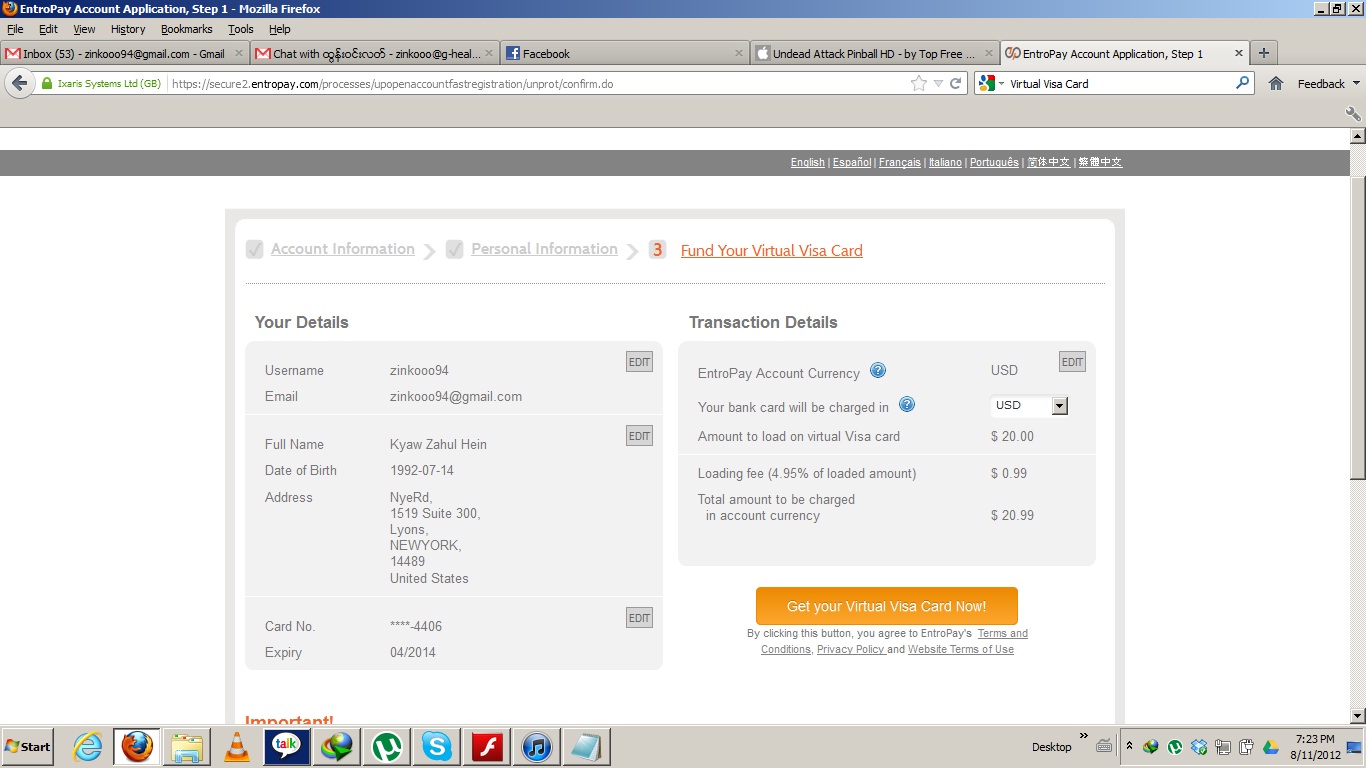Expand the Feedback dropdown arrow
Image resolution: width=1366 pixels, height=768 pixels.
coord(1356,84)
